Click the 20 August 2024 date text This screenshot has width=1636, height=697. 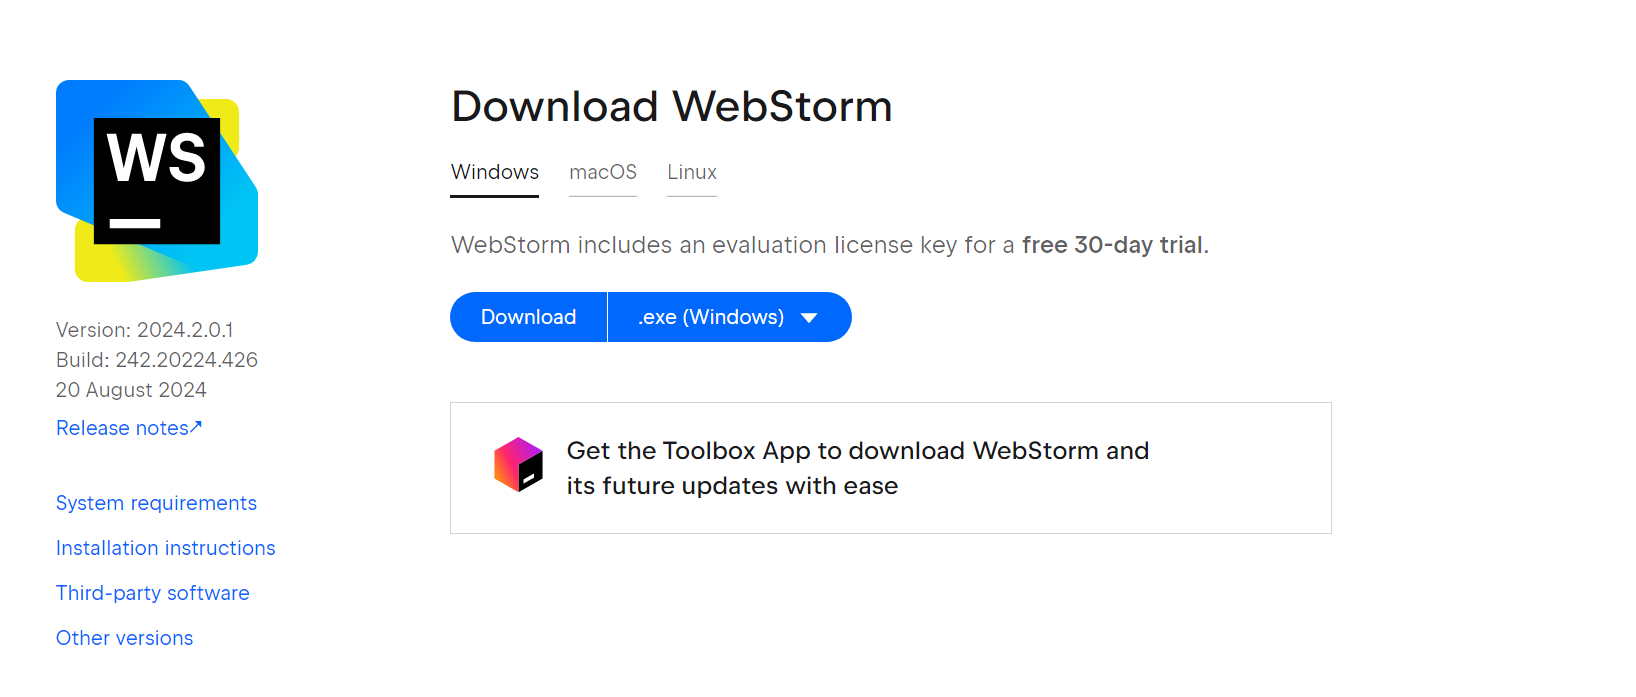point(131,390)
